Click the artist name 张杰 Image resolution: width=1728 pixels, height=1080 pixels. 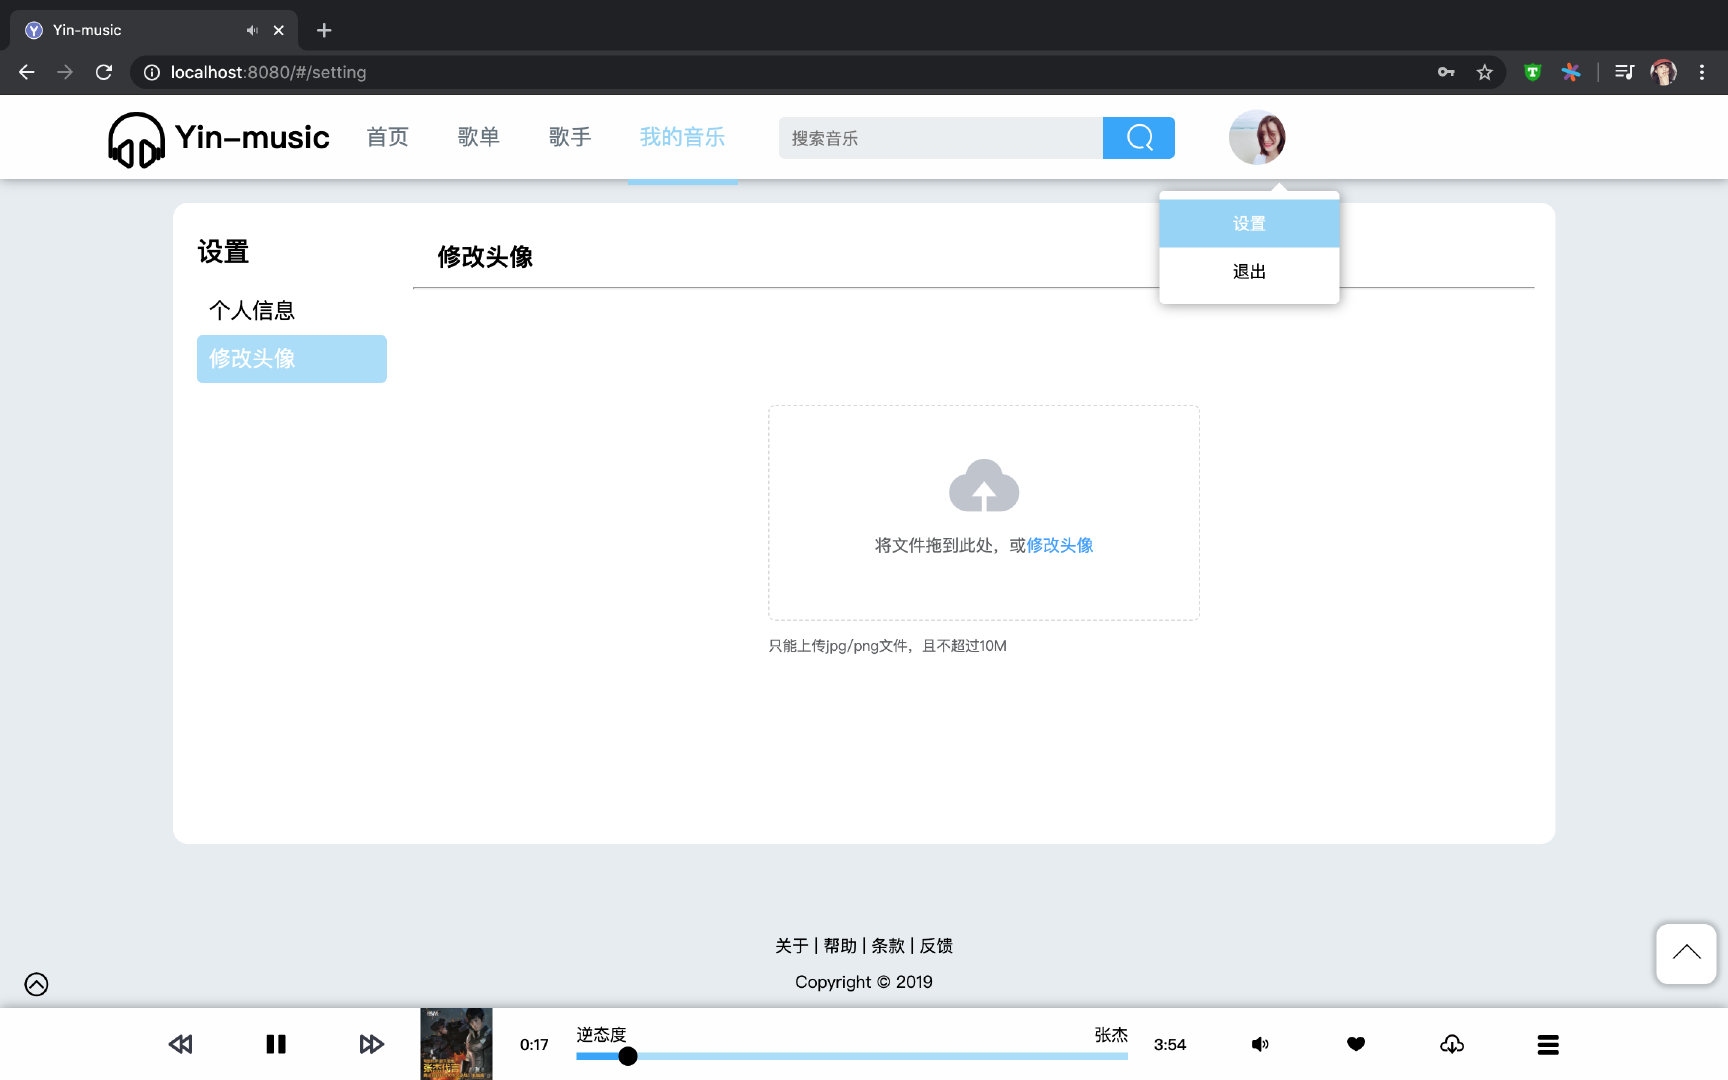tap(1111, 1035)
